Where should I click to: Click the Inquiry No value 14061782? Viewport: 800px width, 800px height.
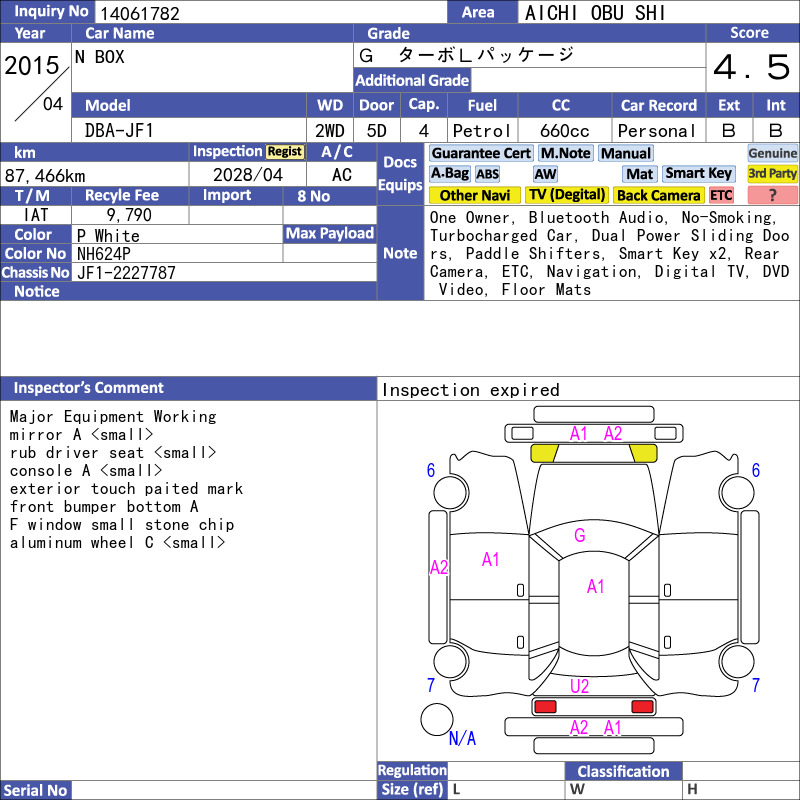pos(140,13)
